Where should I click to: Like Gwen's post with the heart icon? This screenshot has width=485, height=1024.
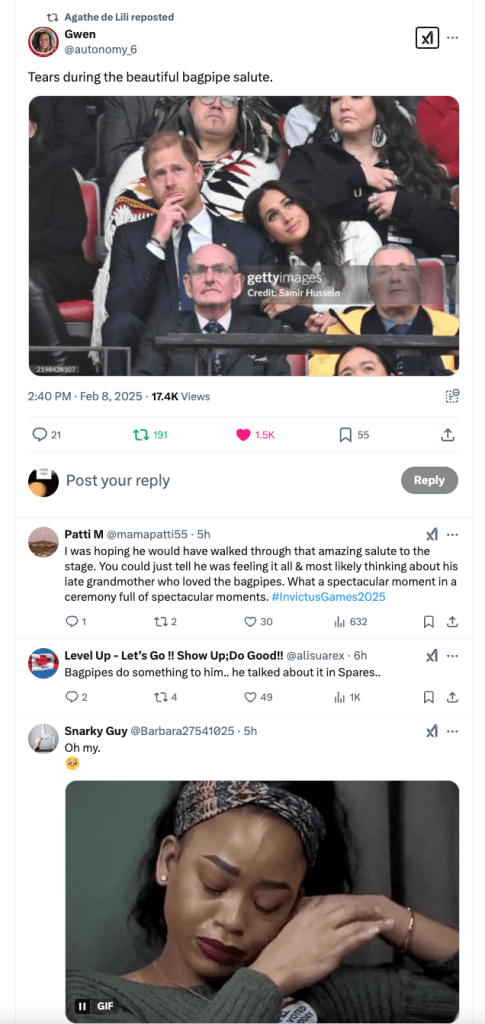tap(243, 435)
